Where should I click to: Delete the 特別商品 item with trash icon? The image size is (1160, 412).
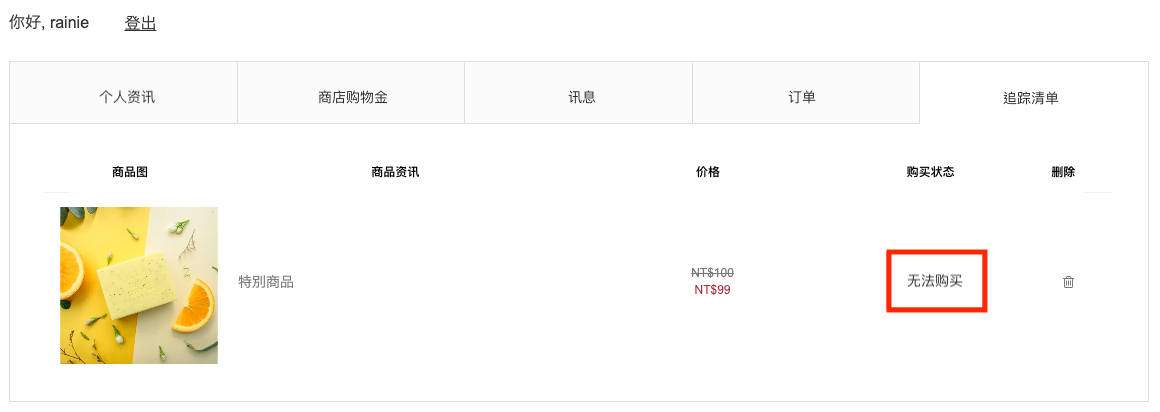[1068, 282]
